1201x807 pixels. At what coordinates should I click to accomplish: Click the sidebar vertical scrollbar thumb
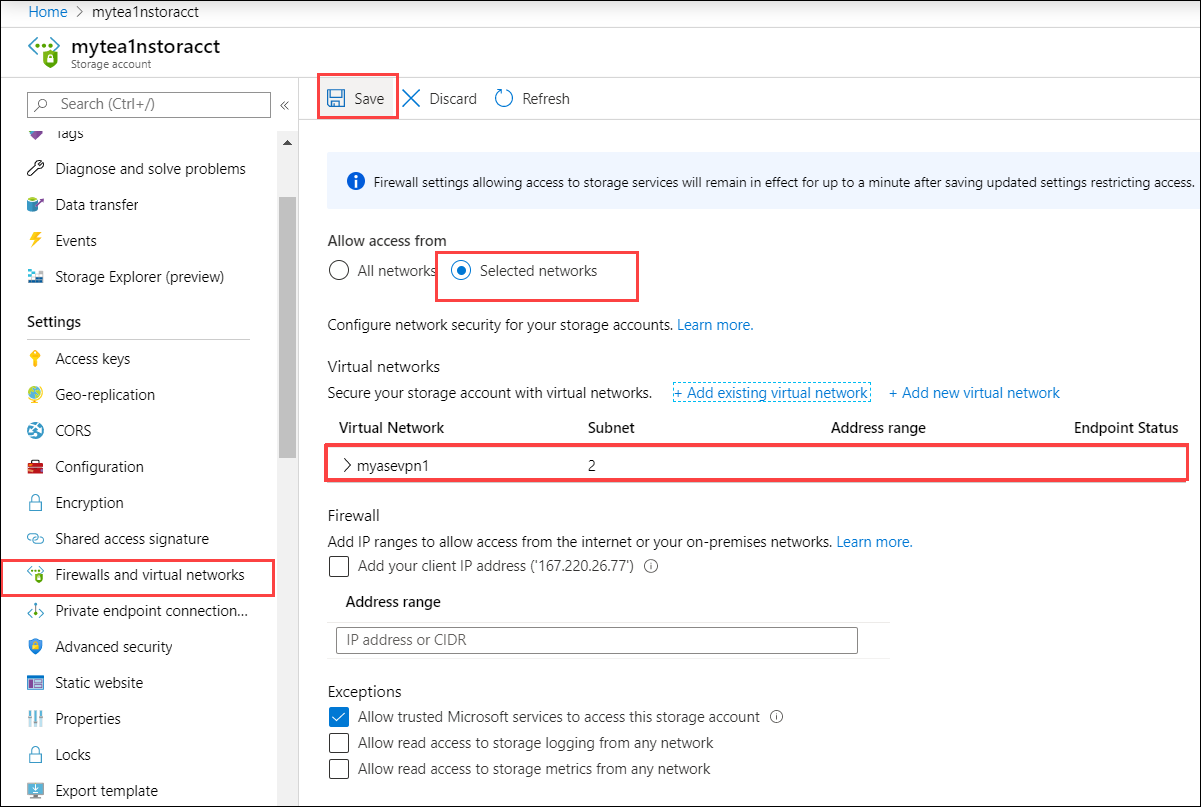pyautogui.click(x=288, y=326)
